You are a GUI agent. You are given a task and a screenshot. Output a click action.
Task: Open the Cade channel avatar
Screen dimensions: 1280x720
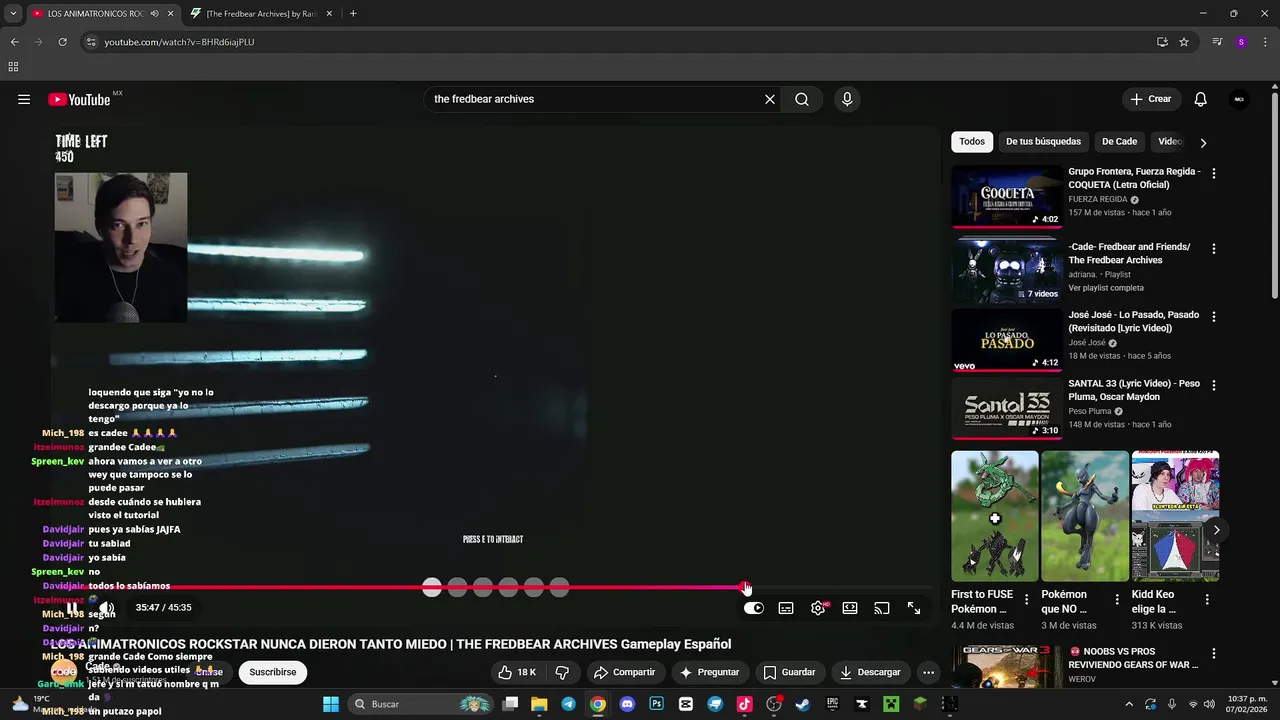click(x=64, y=672)
